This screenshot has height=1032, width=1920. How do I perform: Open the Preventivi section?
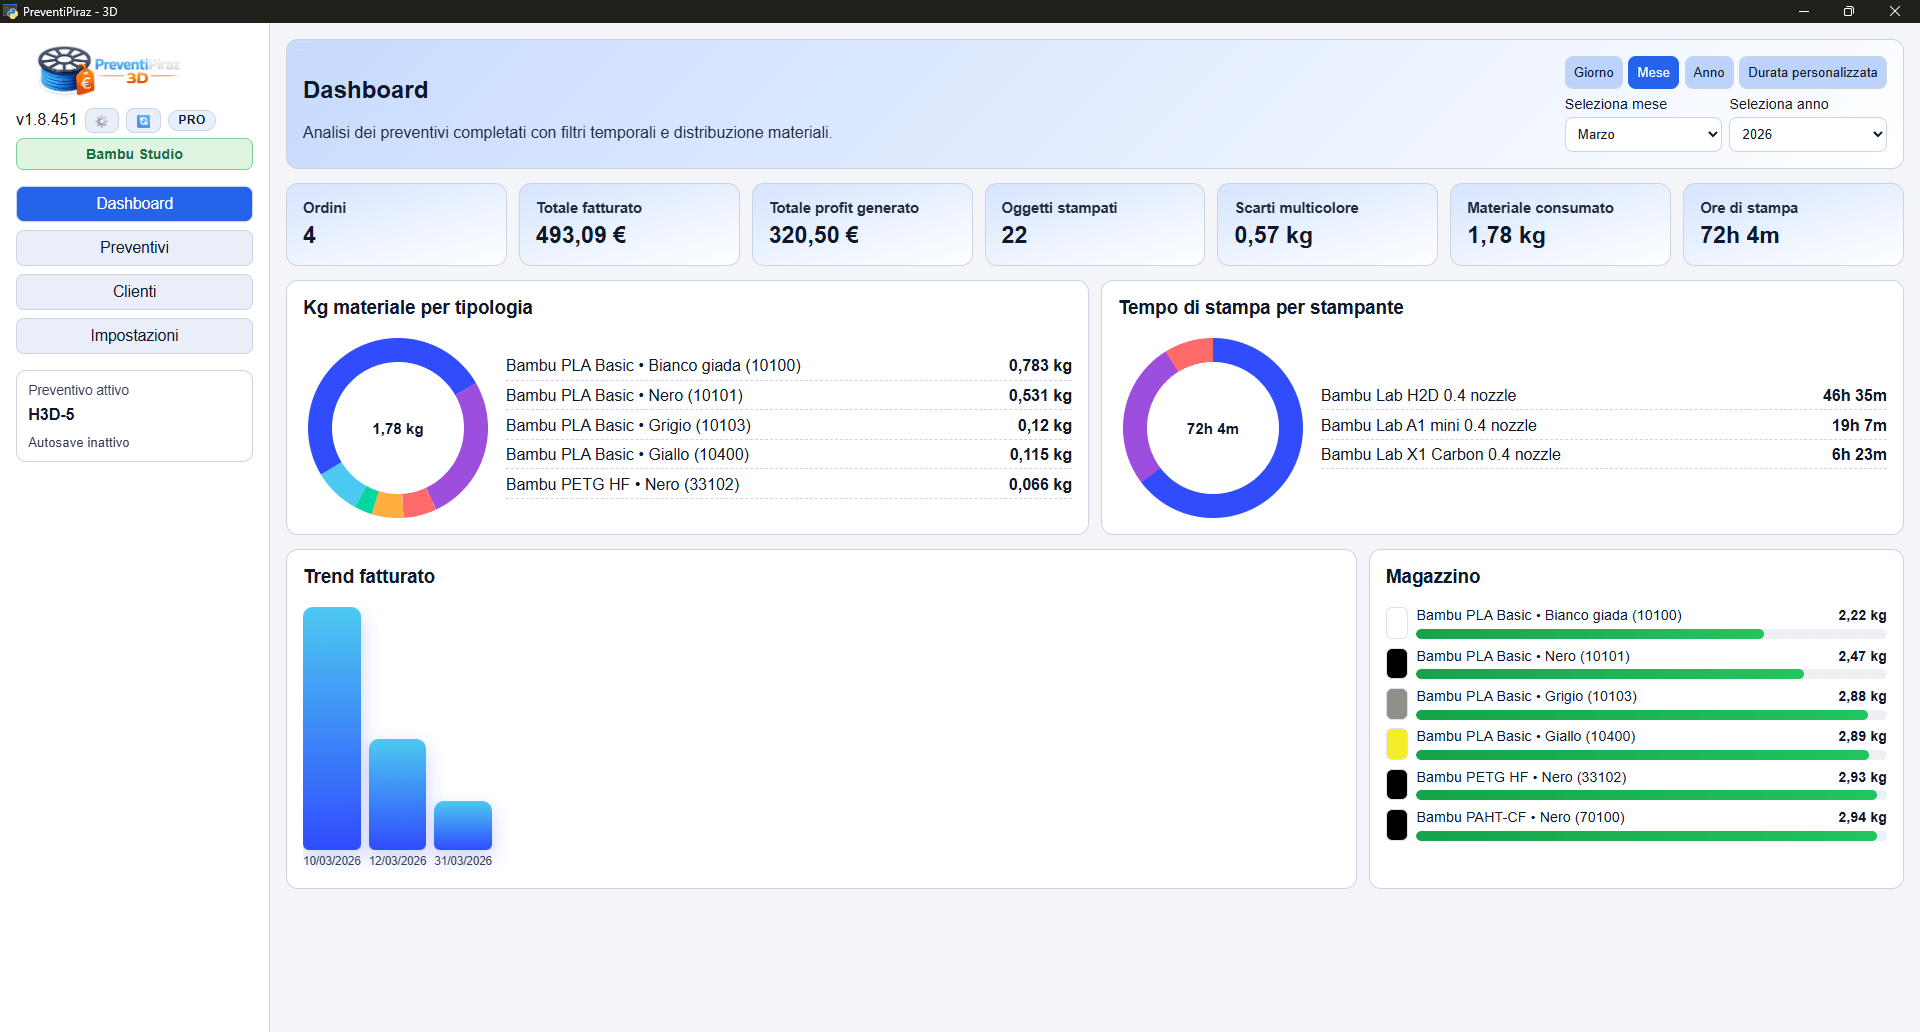(x=134, y=248)
